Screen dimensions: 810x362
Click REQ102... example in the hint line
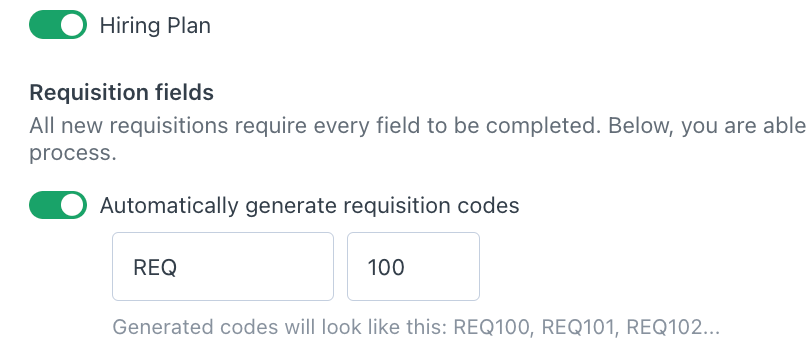pos(673,327)
